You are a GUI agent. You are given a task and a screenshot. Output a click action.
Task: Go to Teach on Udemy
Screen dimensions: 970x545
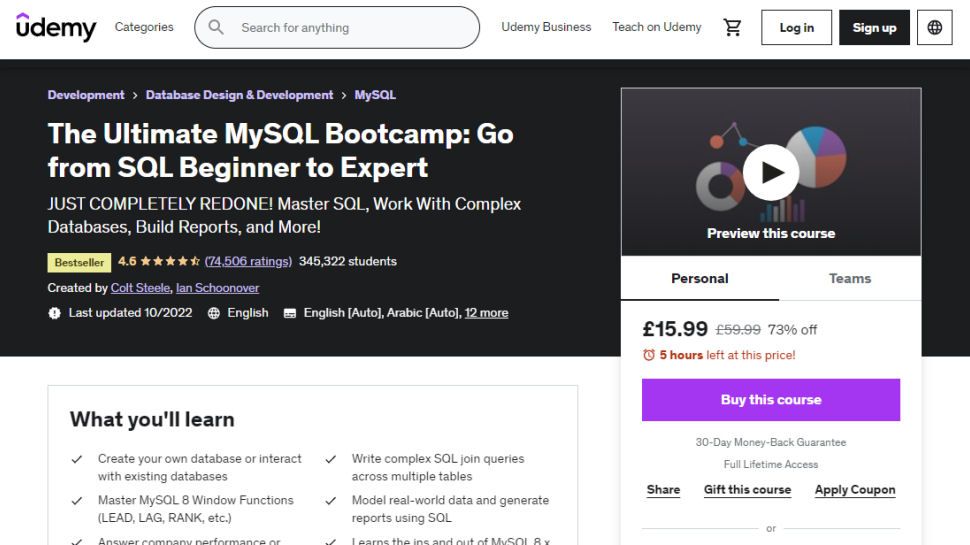click(x=657, y=27)
